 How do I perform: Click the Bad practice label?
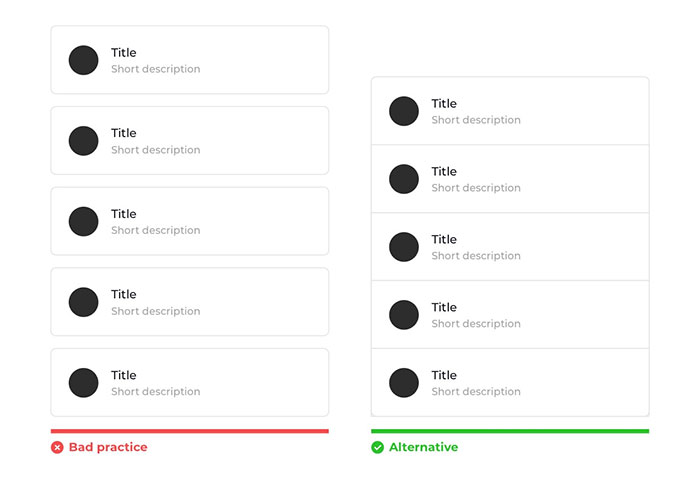click(108, 447)
